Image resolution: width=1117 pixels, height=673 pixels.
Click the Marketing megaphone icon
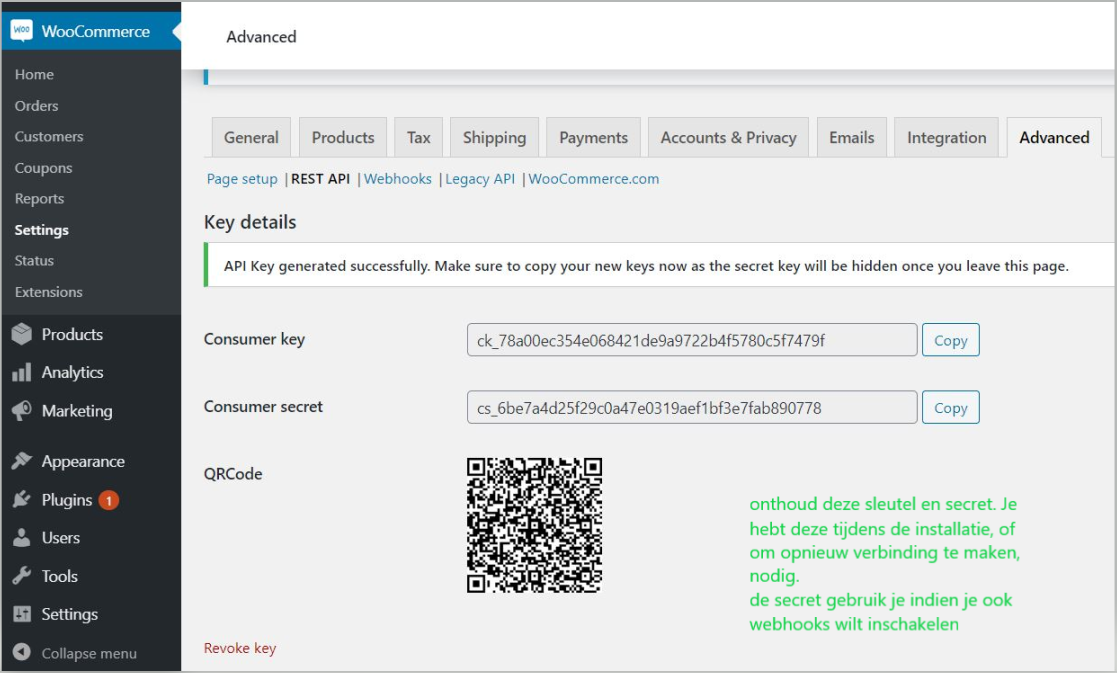(x=22, y=410)
